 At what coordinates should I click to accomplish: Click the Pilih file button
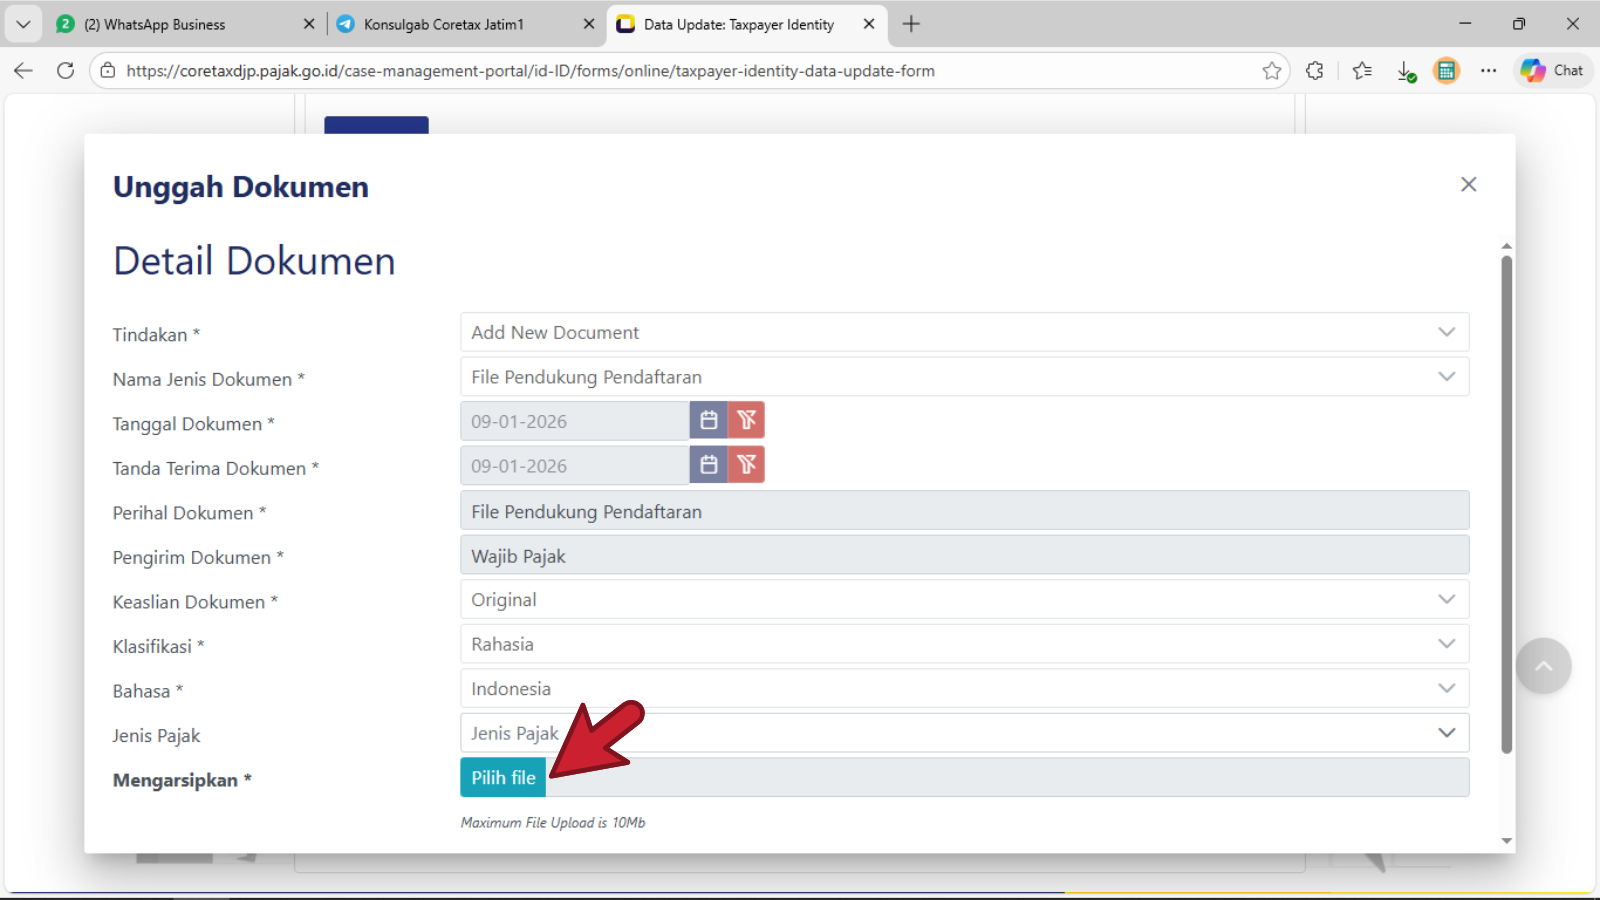coord(503,778)
